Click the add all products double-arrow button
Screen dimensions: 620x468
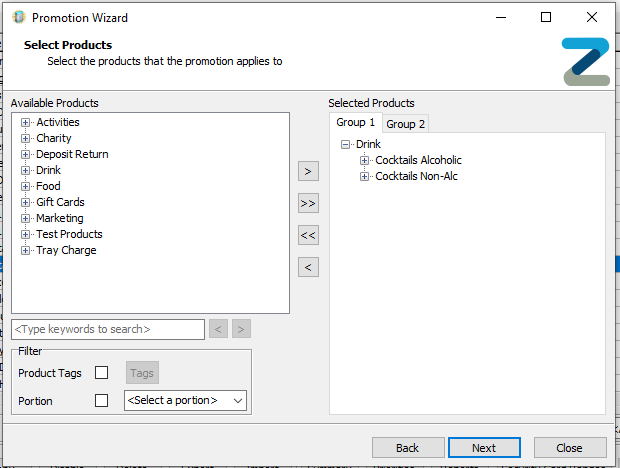click(308, 204)
